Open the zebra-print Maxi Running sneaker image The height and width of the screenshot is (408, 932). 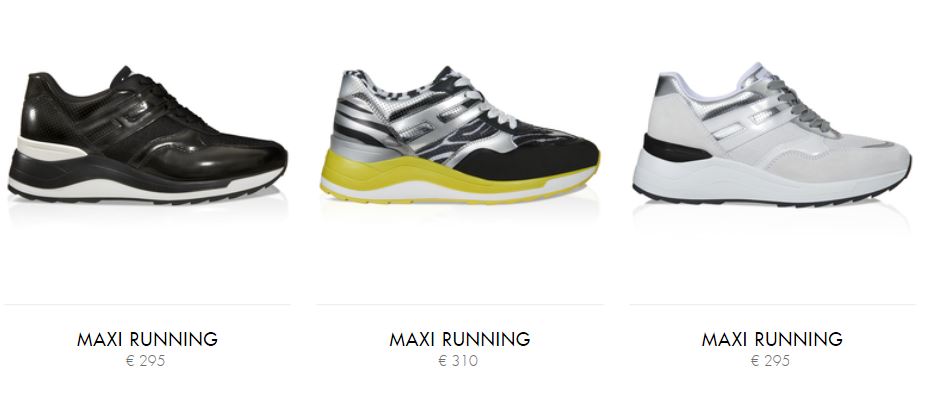coord(460,136)
